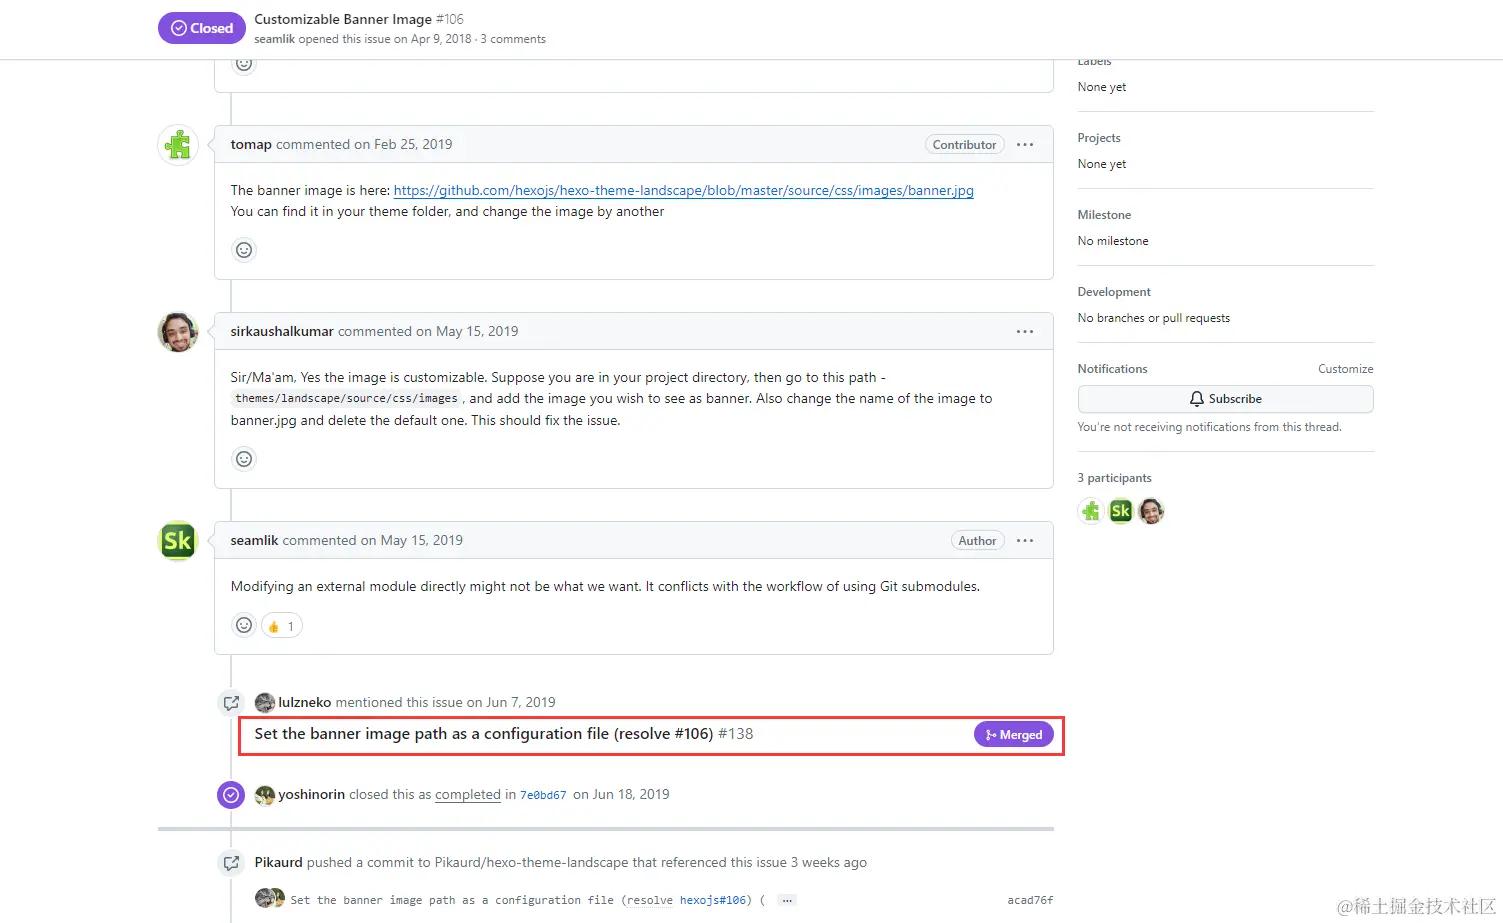The width and height of the screenshot is (1503, 923).
Task: Subscribe to thread notifications
Action: 1225,399
